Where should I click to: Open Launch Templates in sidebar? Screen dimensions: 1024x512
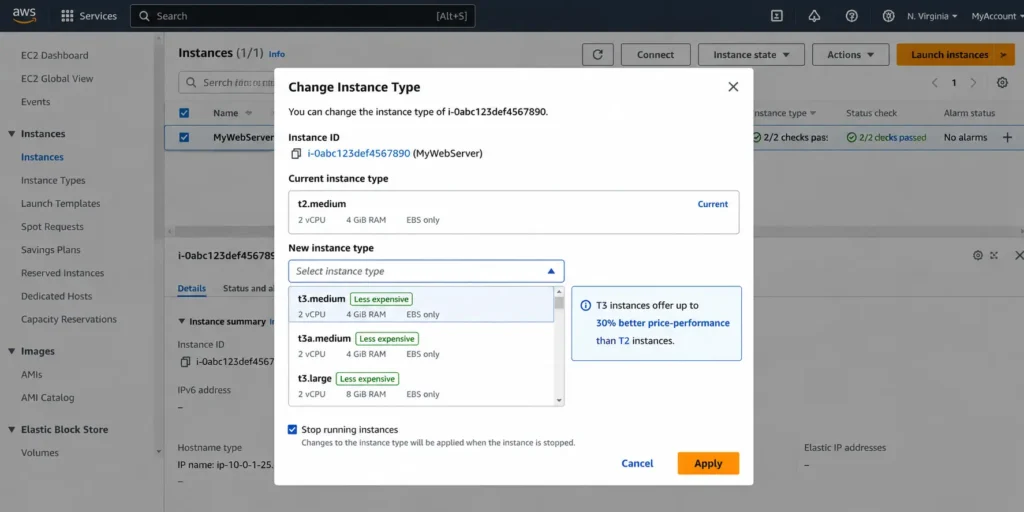[x=61, y=203]
